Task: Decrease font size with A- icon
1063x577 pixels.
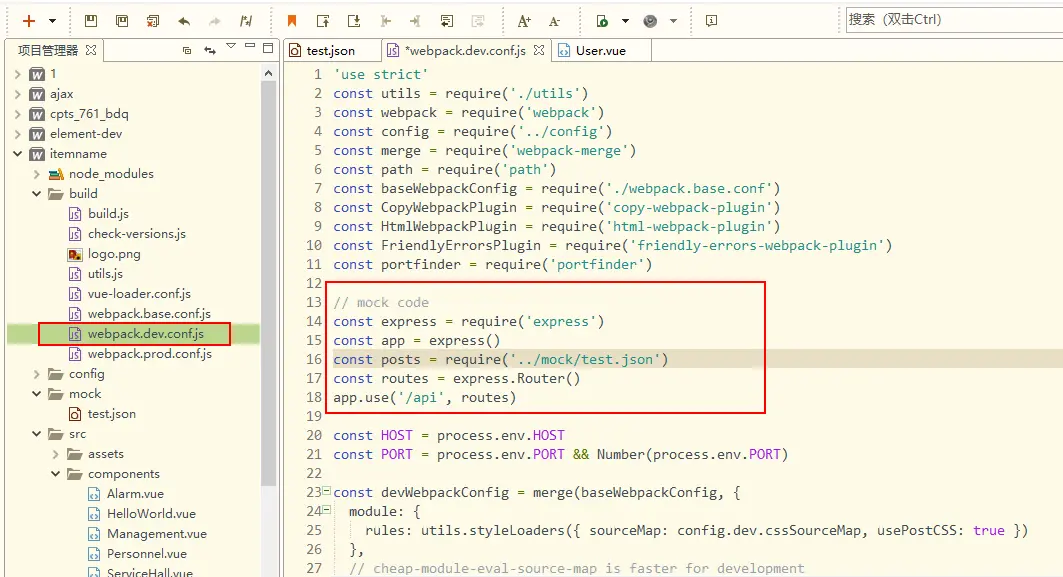Action: 555,21
